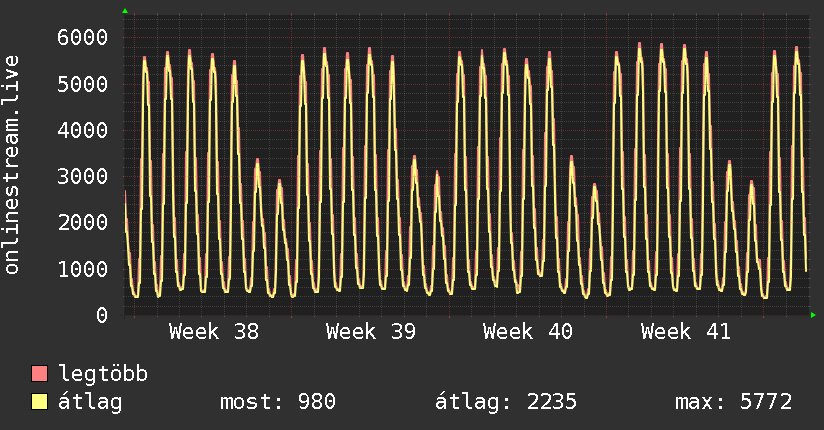This screenshot has height=430, width=824.
Task: Click the 'most: 980' value
Action: point(277,402)
